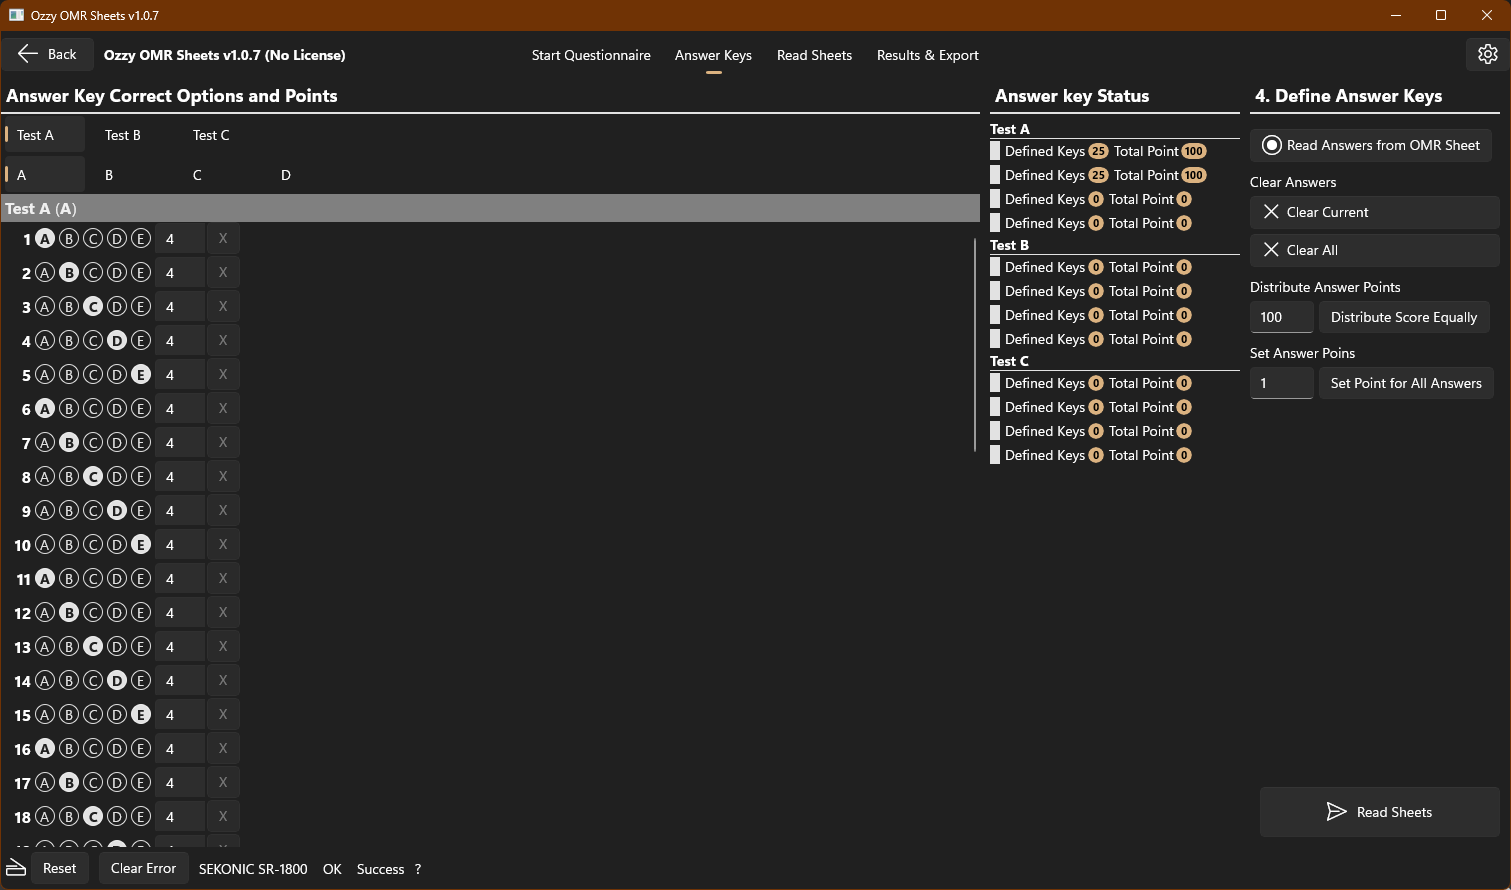This screenshot has height=890, width=1511.
Task: Select option E for question 5
Action: (x=141, y=374)
